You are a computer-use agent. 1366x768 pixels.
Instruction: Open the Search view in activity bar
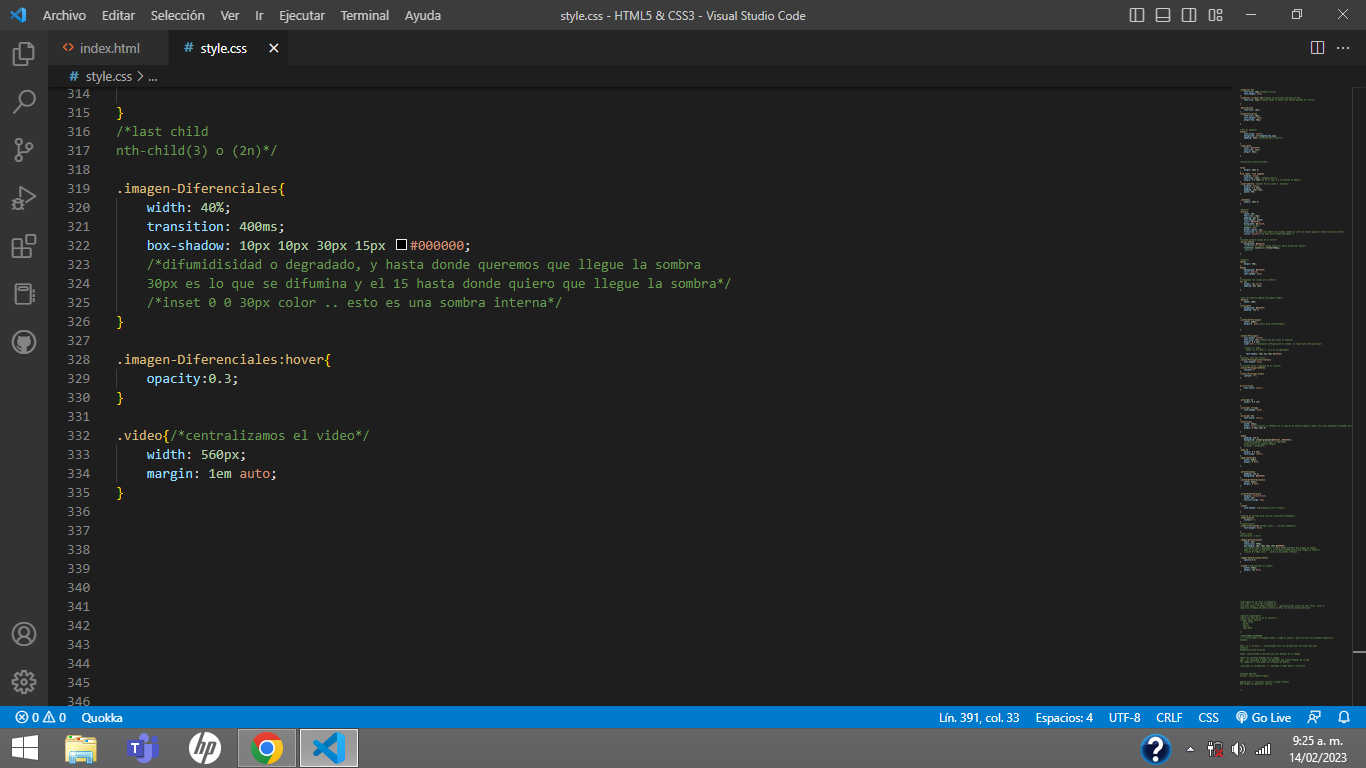click(24, 101)
